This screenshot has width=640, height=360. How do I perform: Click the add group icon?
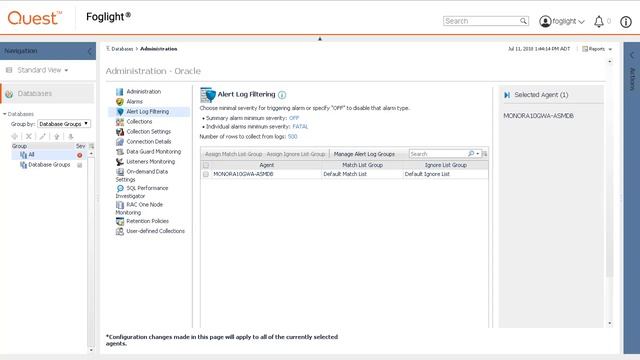[15, 136]
